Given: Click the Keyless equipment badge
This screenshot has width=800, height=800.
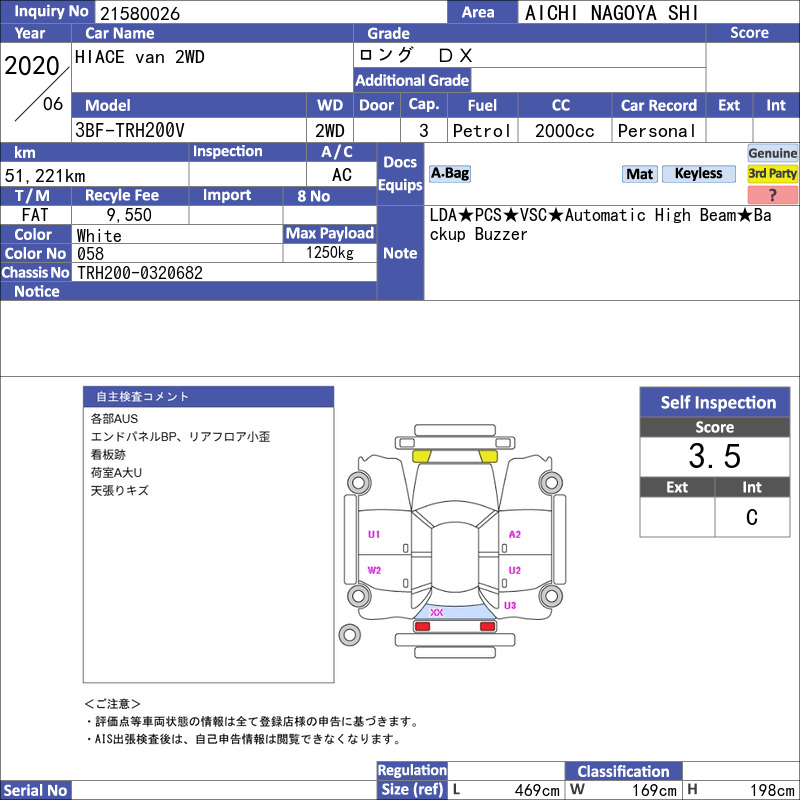Looking at the screenshot, I should coord(698,173).
